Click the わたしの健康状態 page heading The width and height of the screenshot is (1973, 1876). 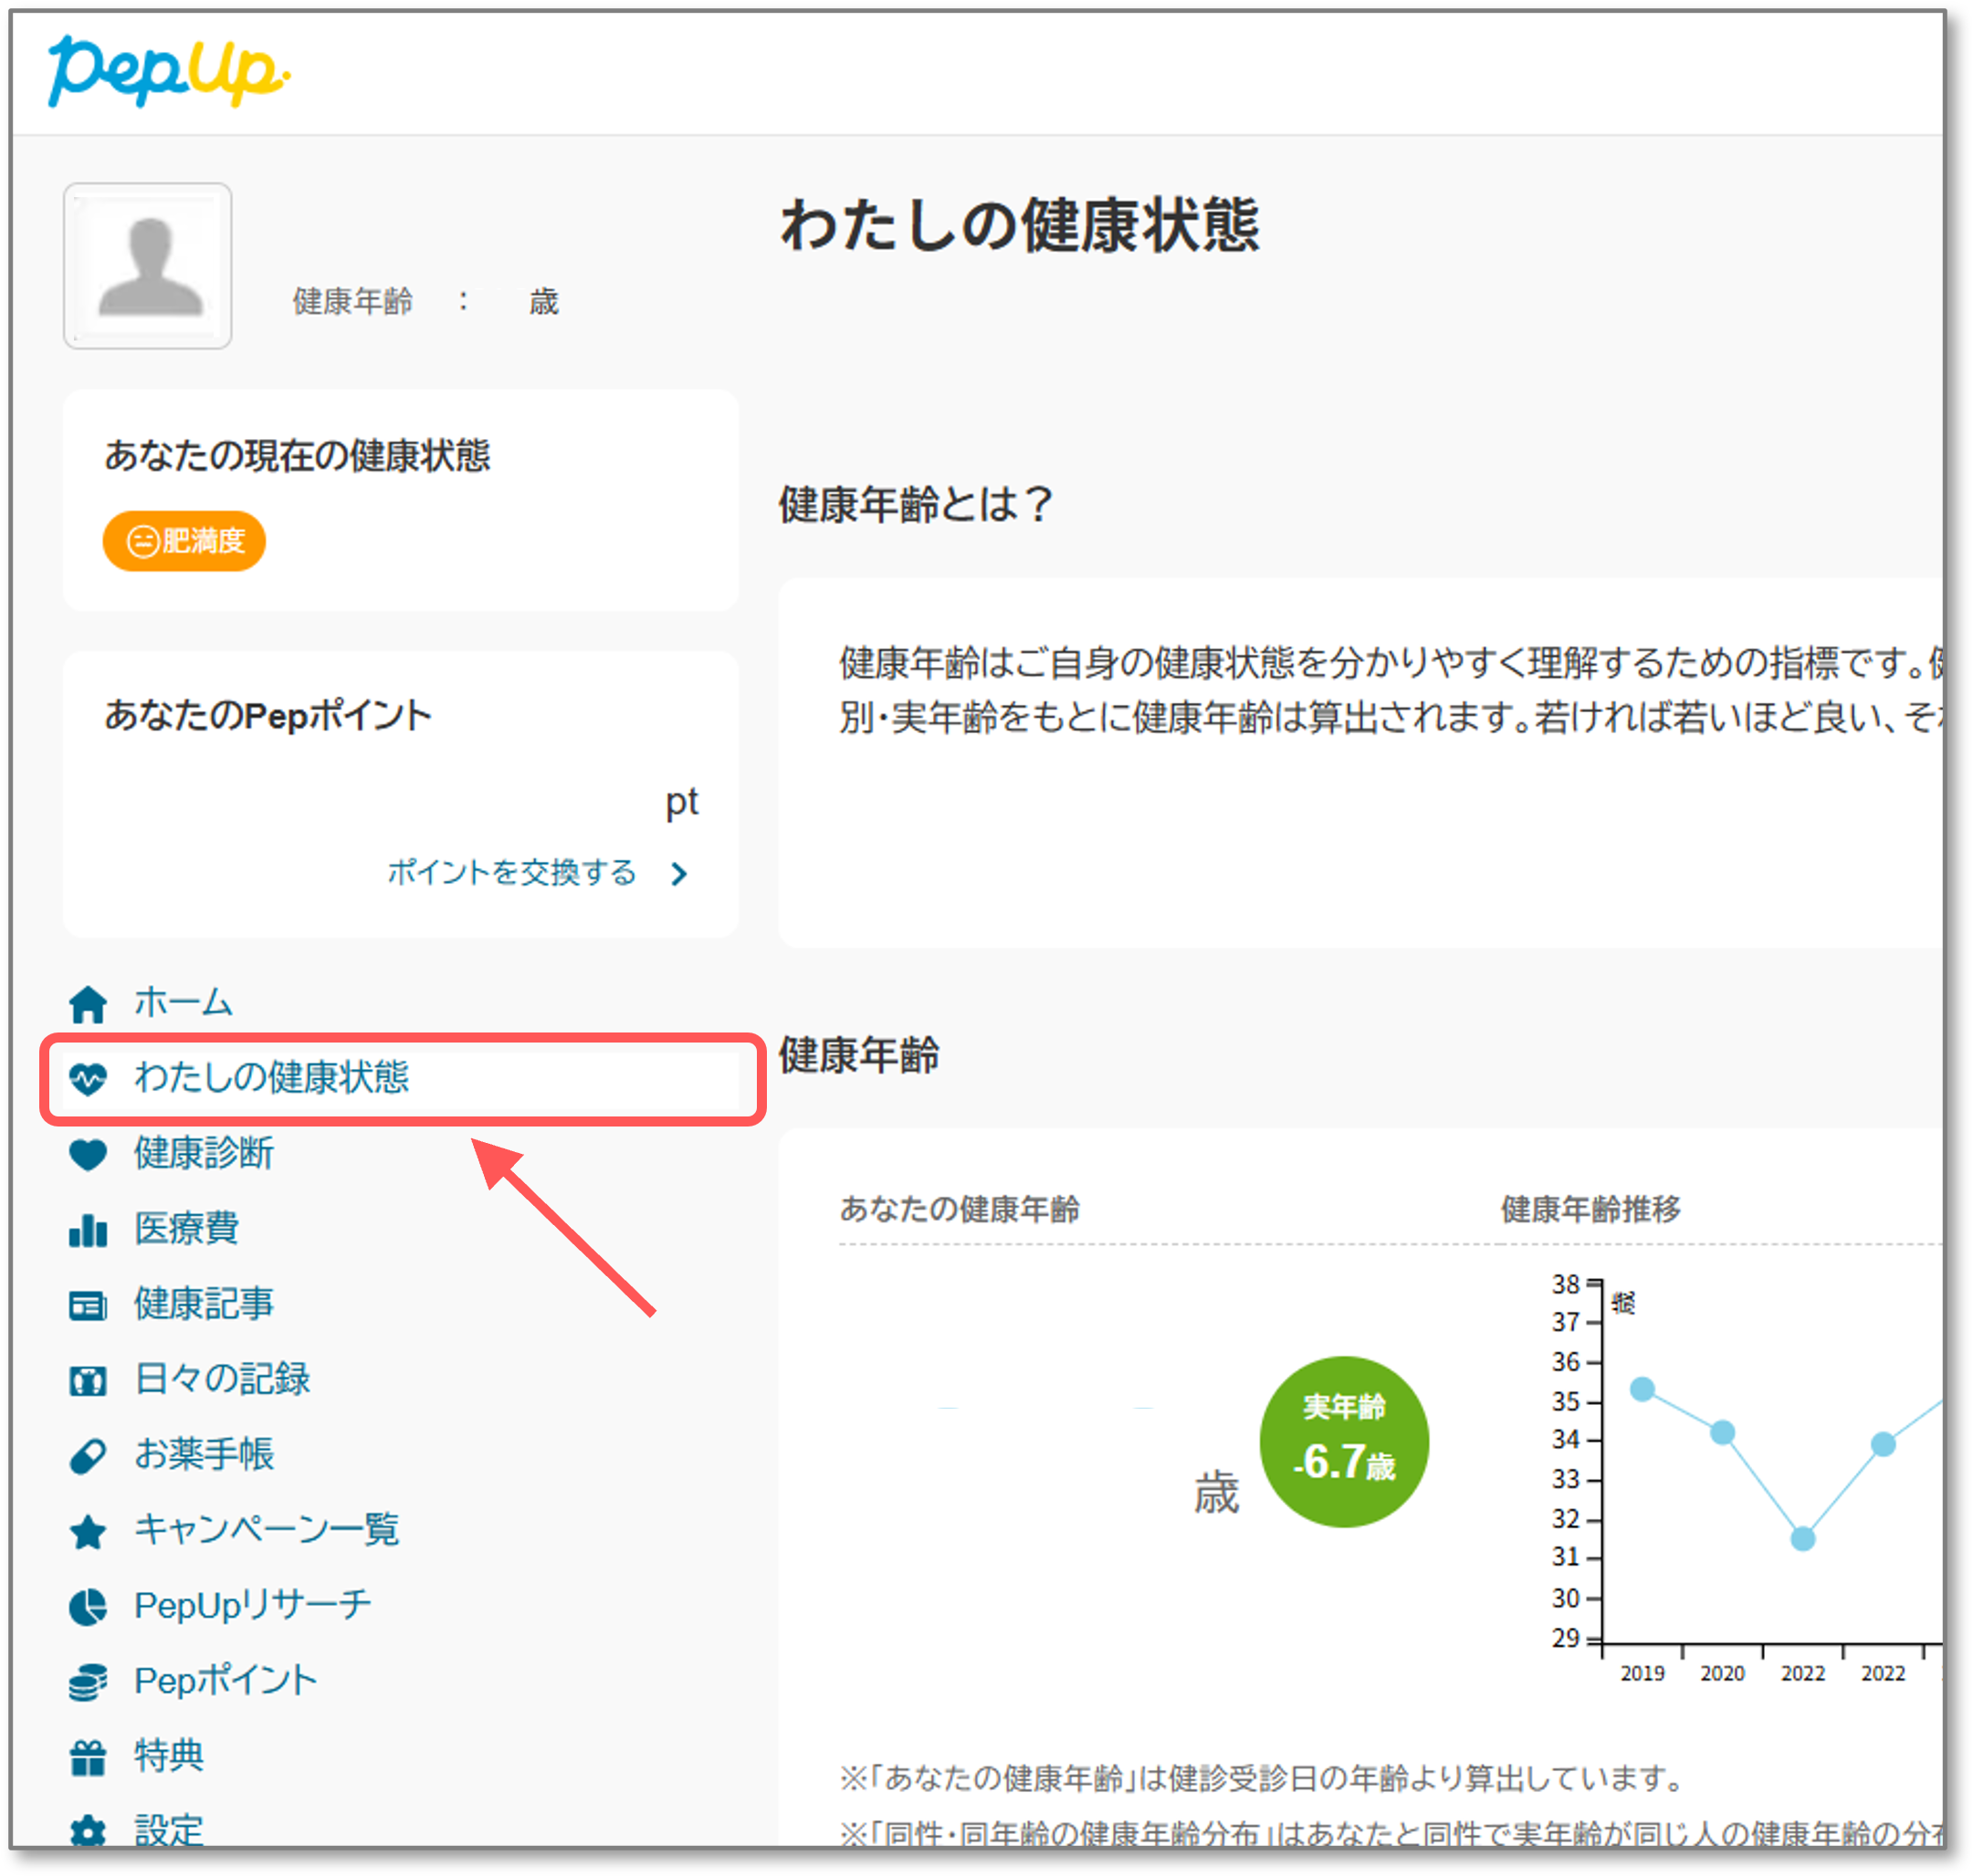[1020, 225]
